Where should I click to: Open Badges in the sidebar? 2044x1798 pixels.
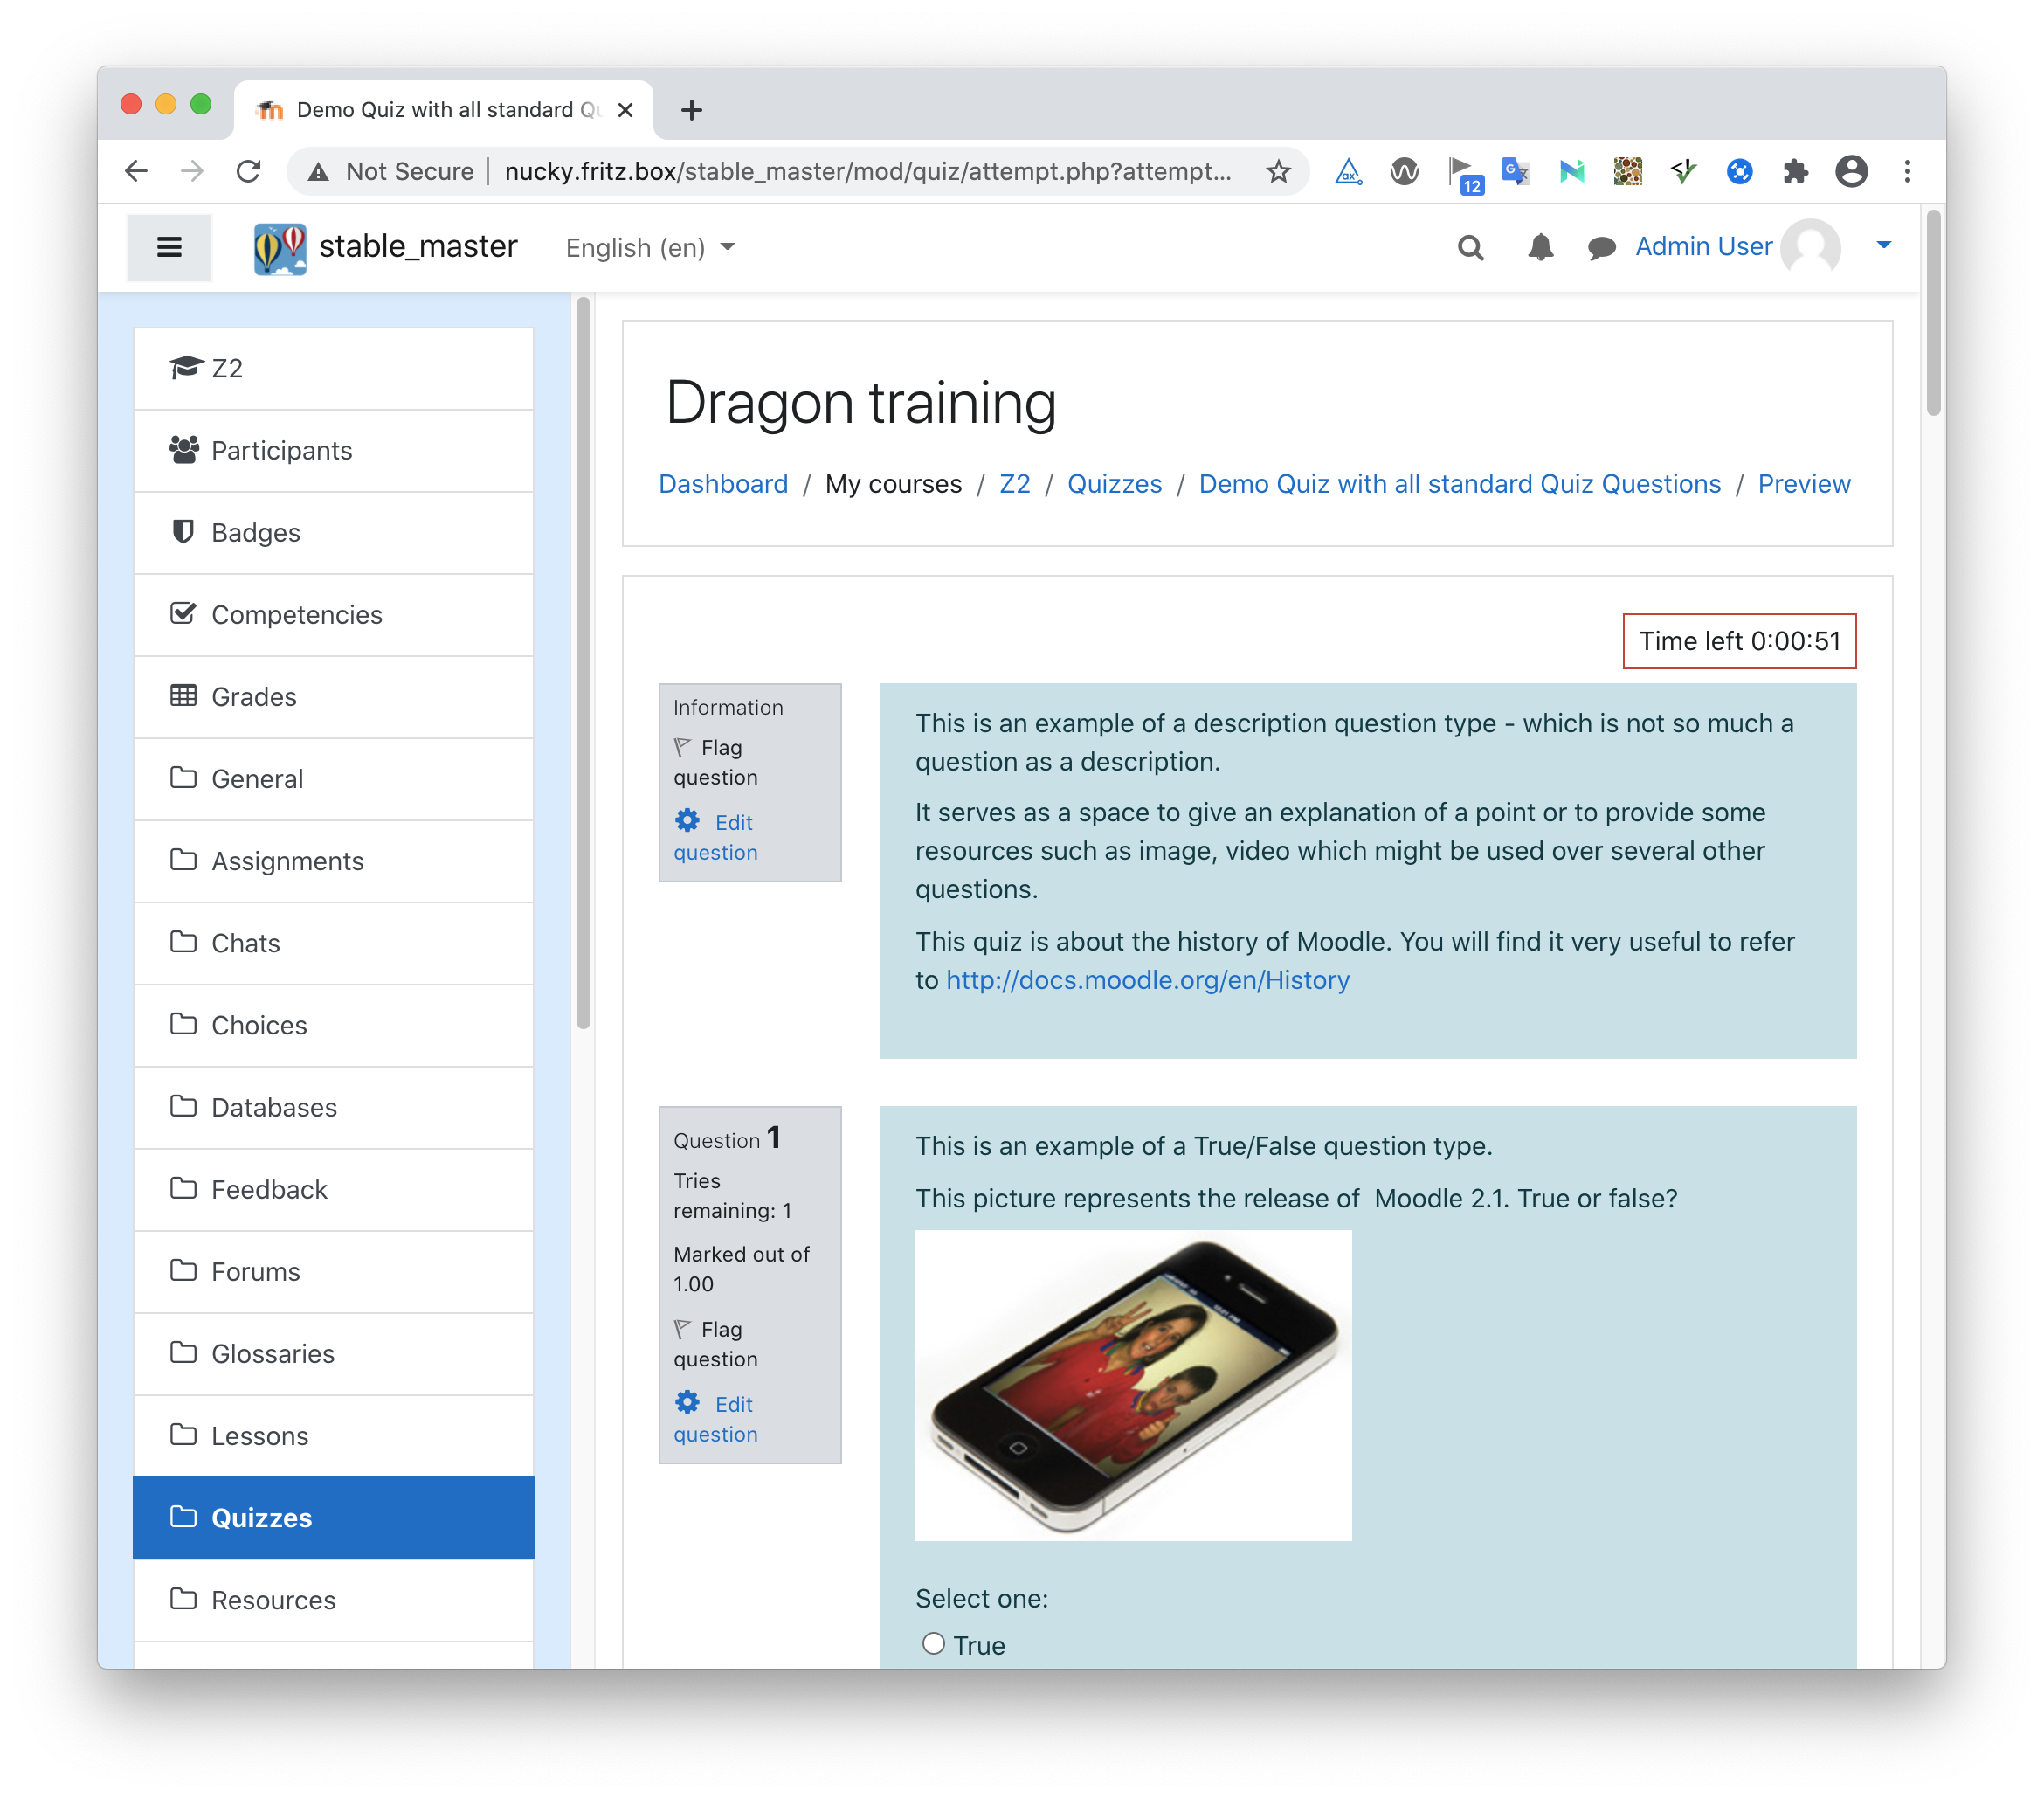(x=333, y=532)
